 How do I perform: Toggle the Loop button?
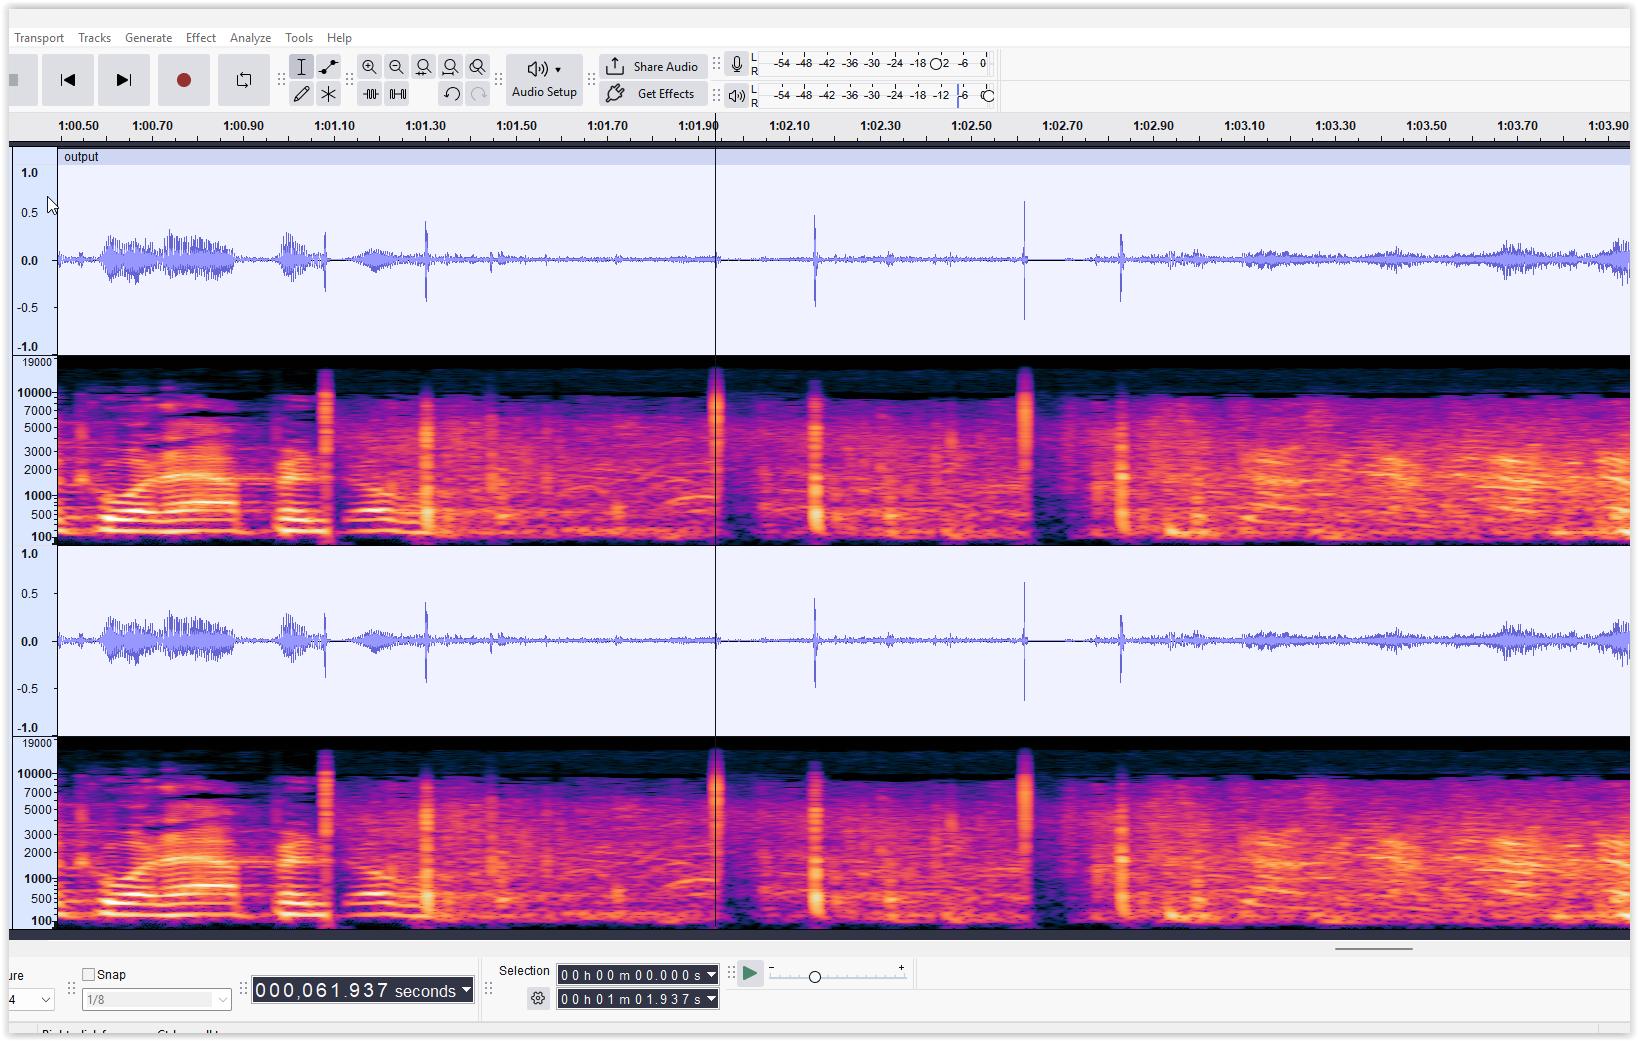pos(243,80)
